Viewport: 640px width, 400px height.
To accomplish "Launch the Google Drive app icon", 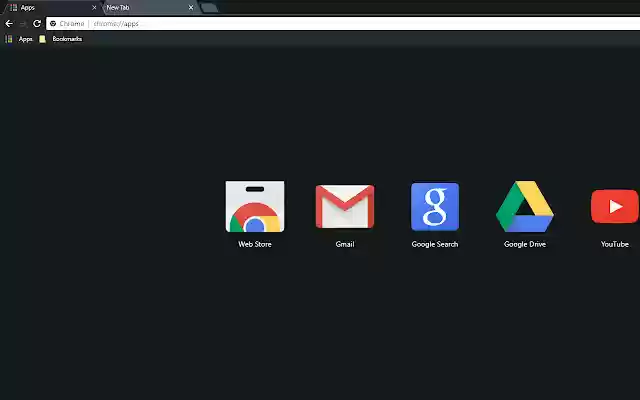I will pyautogui.click(x=525, y=207).
